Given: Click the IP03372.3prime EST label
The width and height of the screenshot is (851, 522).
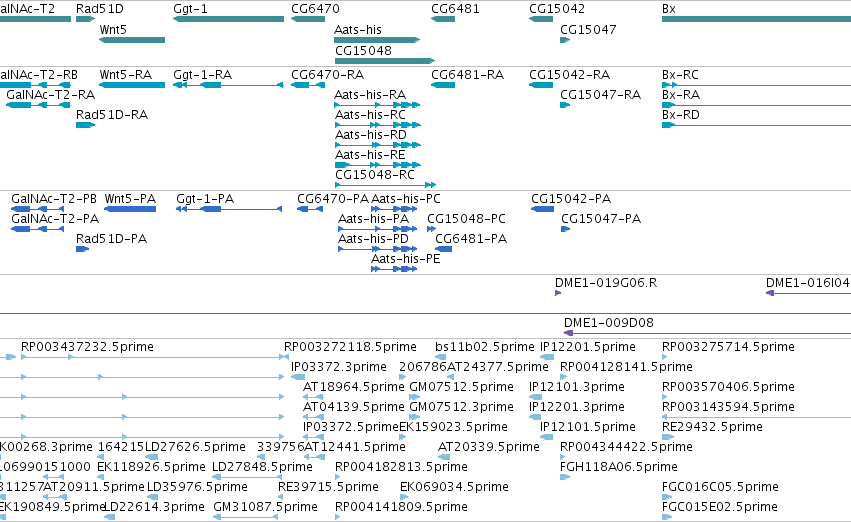Looking at the screenshot, I should (x=339, y=367).
